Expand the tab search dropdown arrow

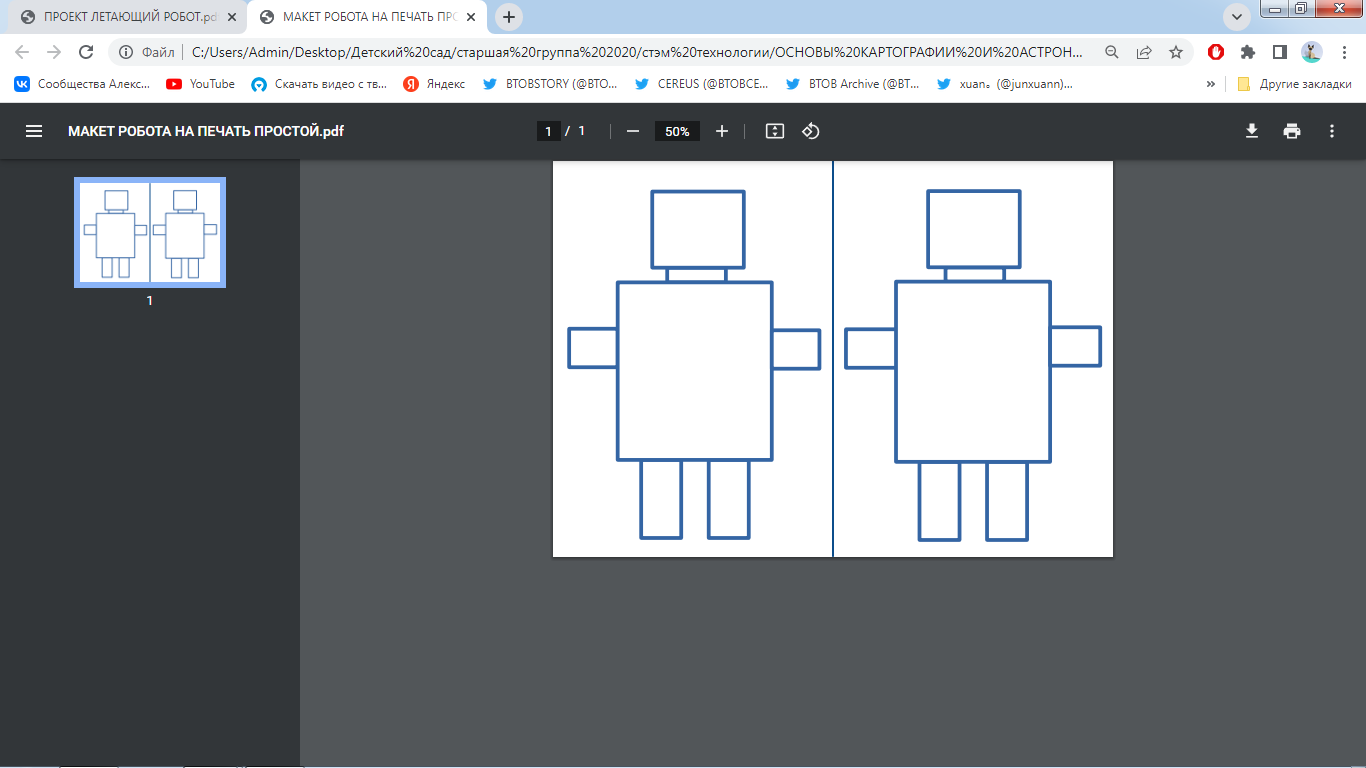(x=1237, y=17)
